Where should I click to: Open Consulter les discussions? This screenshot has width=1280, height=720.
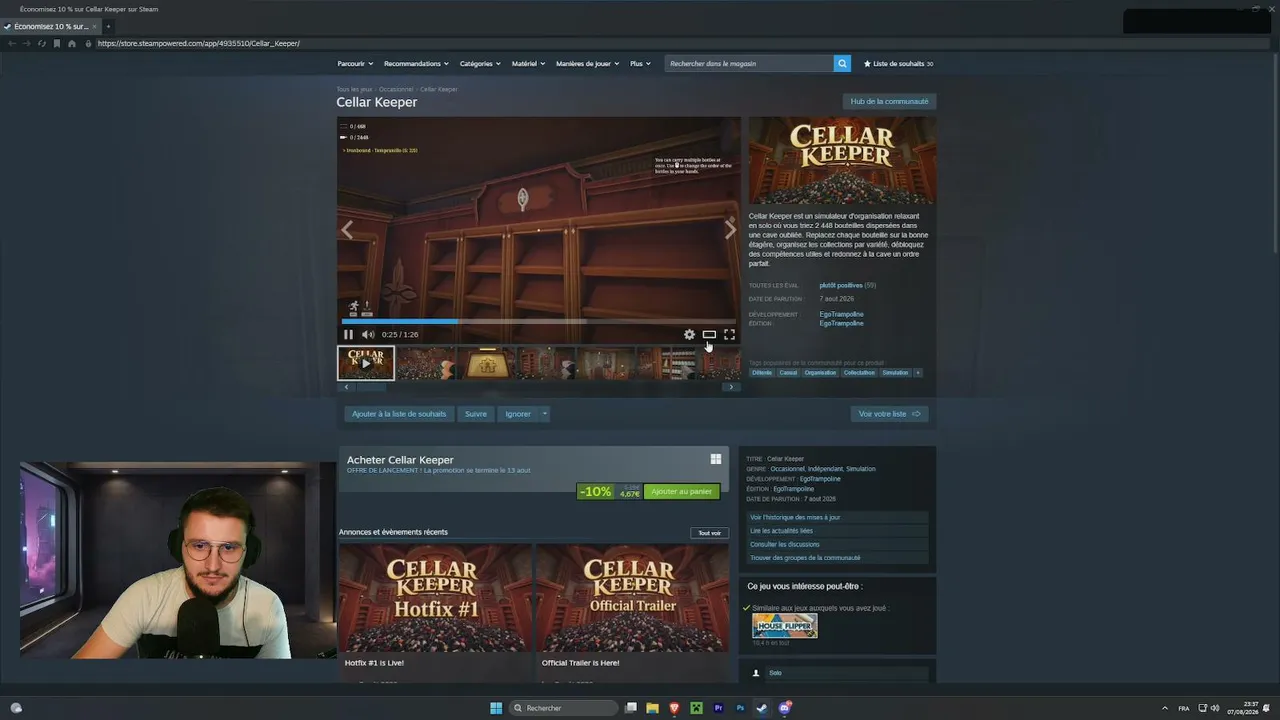(838, 544)
